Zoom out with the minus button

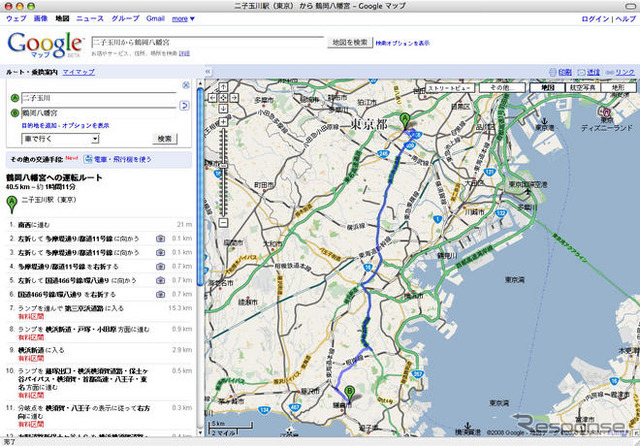[223, 223]
